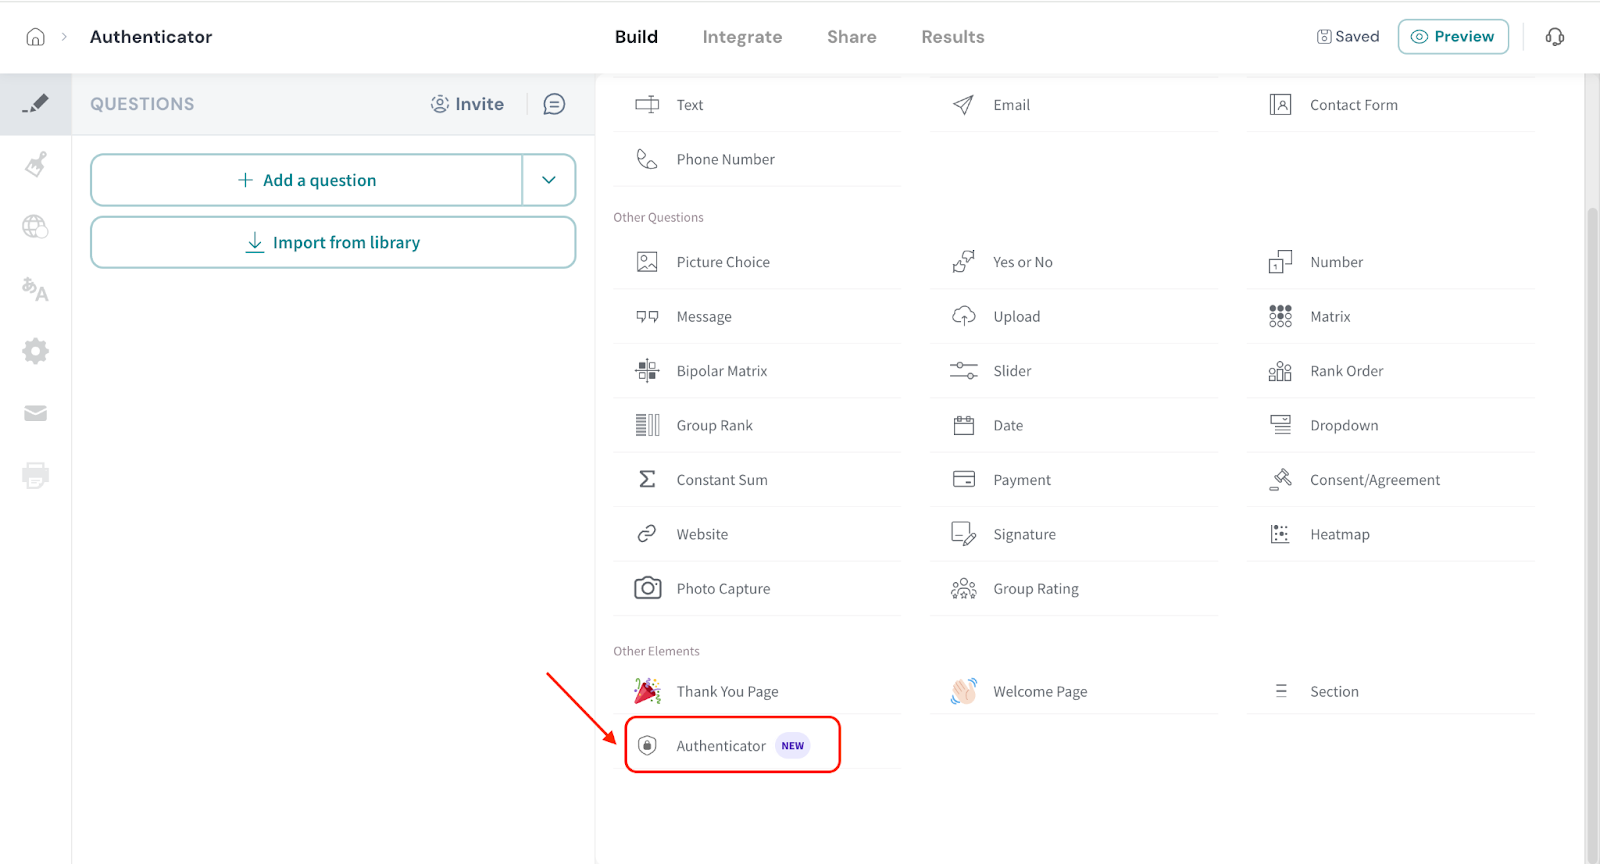Switch to the Results tab

pos(952,37)
